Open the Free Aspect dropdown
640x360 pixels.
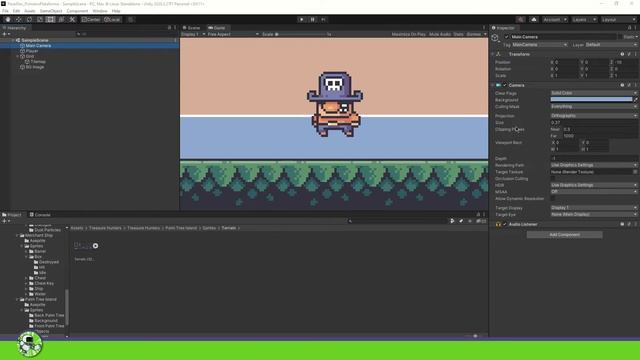(x=233, y=34)
